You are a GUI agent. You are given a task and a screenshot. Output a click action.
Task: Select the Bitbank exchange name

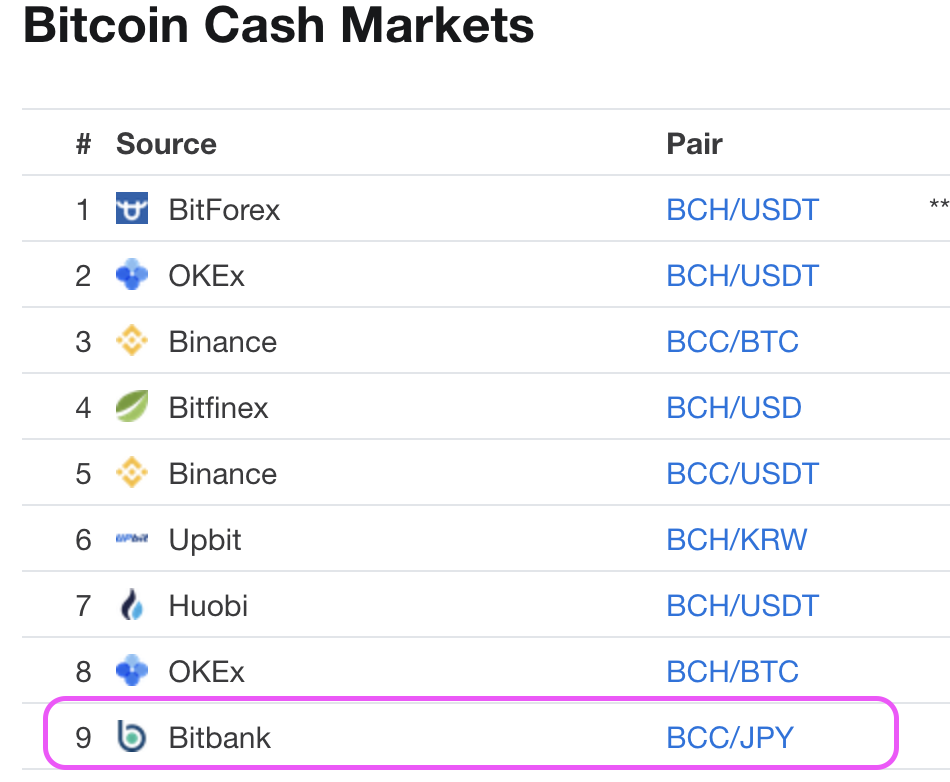pyautogui.click(x=219, y=738)
